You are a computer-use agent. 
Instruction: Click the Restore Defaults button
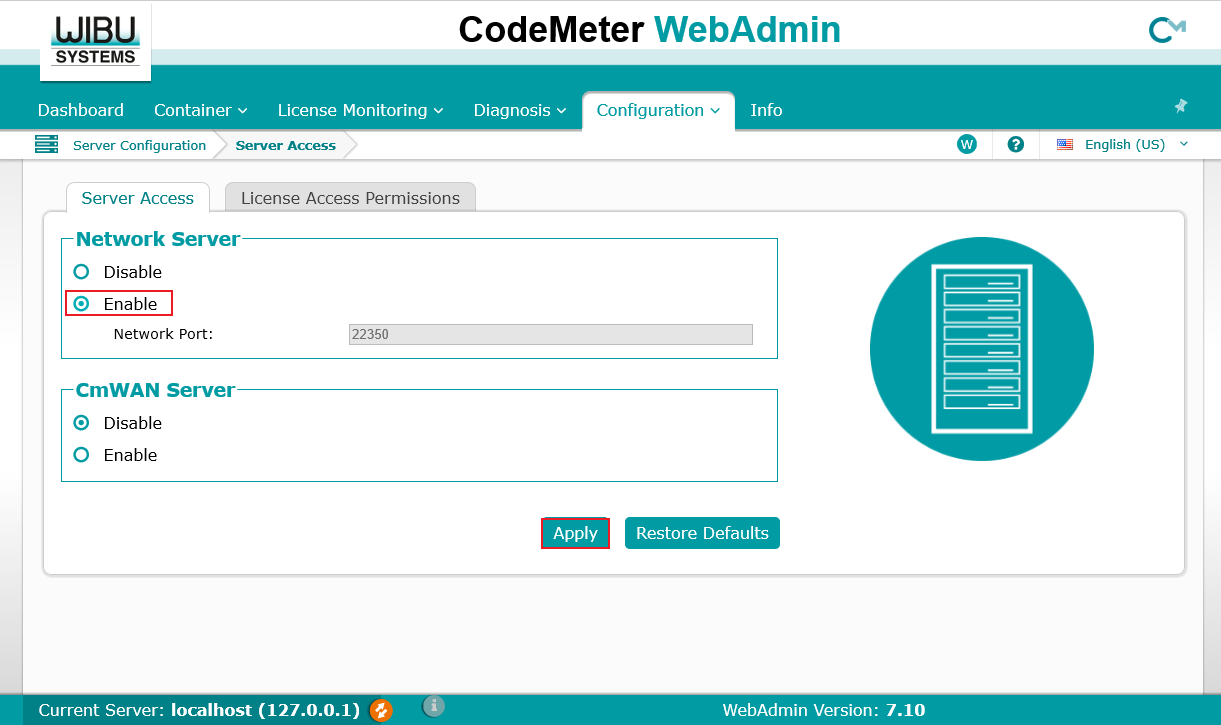702,533
